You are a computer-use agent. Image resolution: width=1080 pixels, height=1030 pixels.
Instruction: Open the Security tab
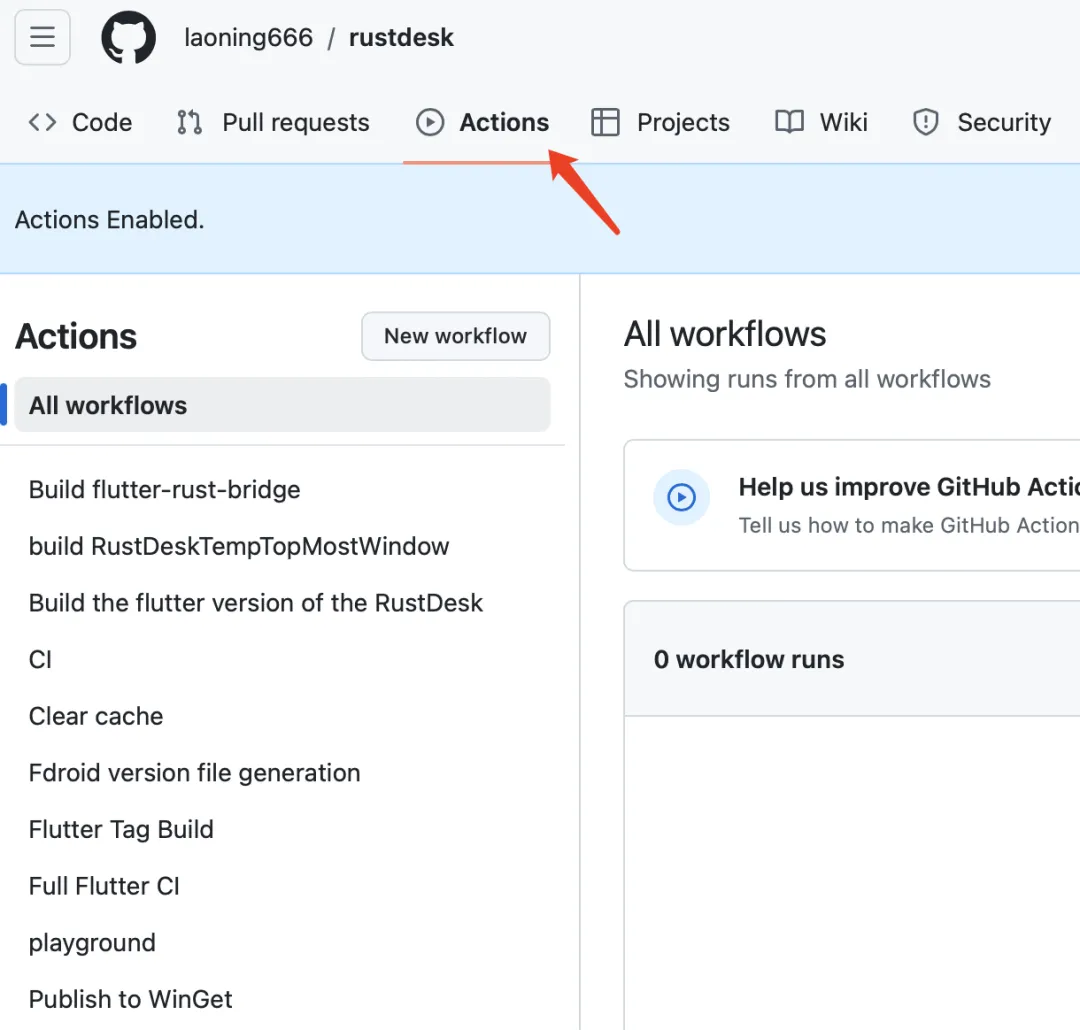point(981,123)
